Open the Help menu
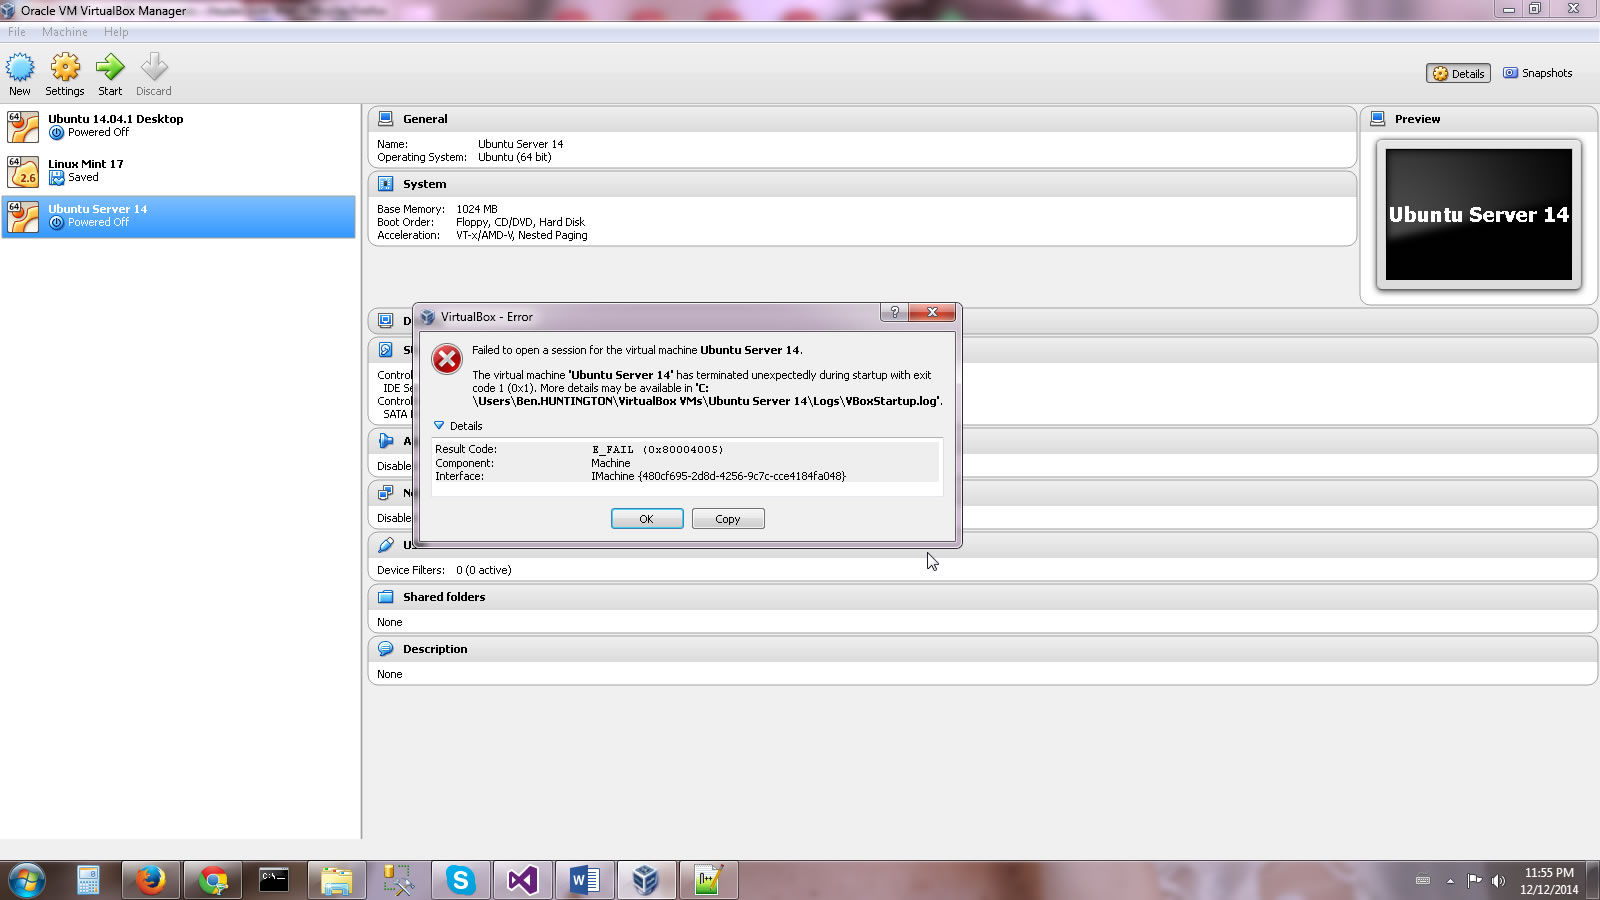1600x900 pixels. point(116,32)
